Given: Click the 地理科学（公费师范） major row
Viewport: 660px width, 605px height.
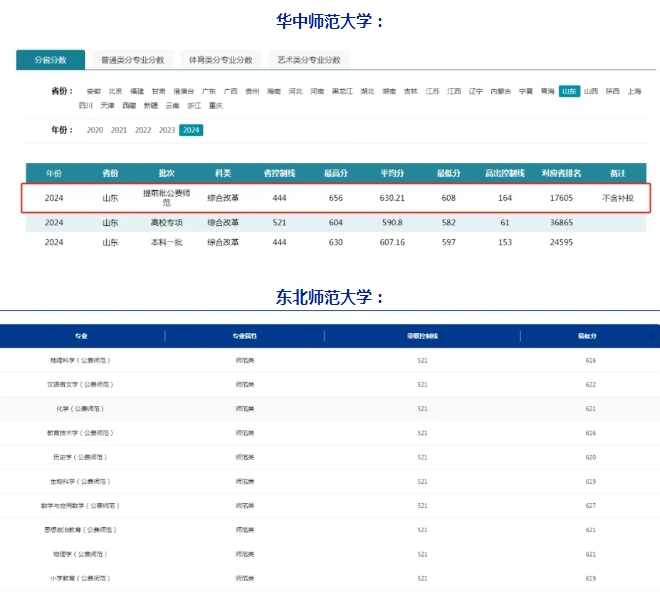Looking at the screenshot, I should pos(330,360).
